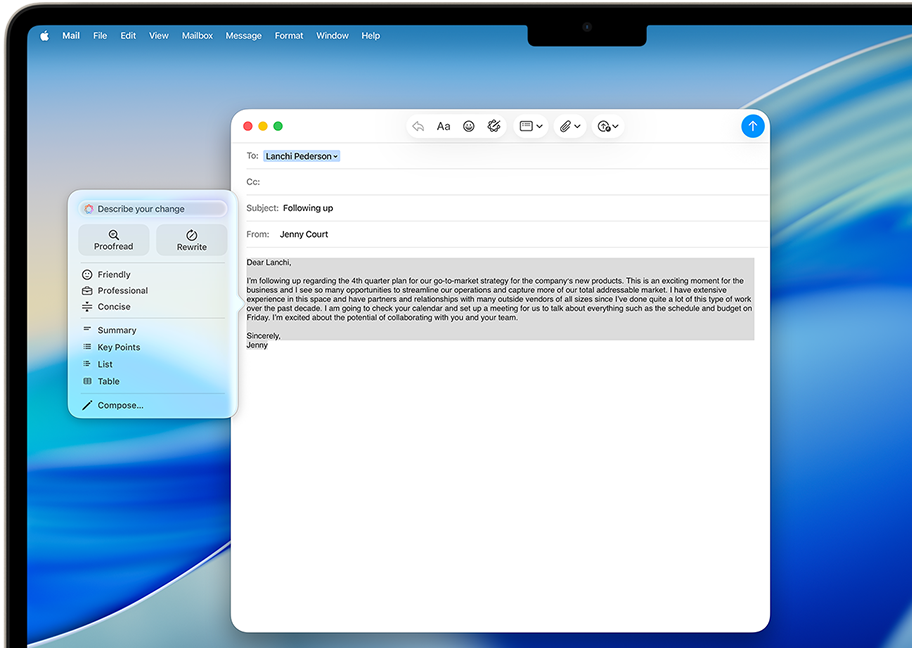The image size is (912, 648).
Task: Click the paperclip attachment icon
Action: (565, 126)
